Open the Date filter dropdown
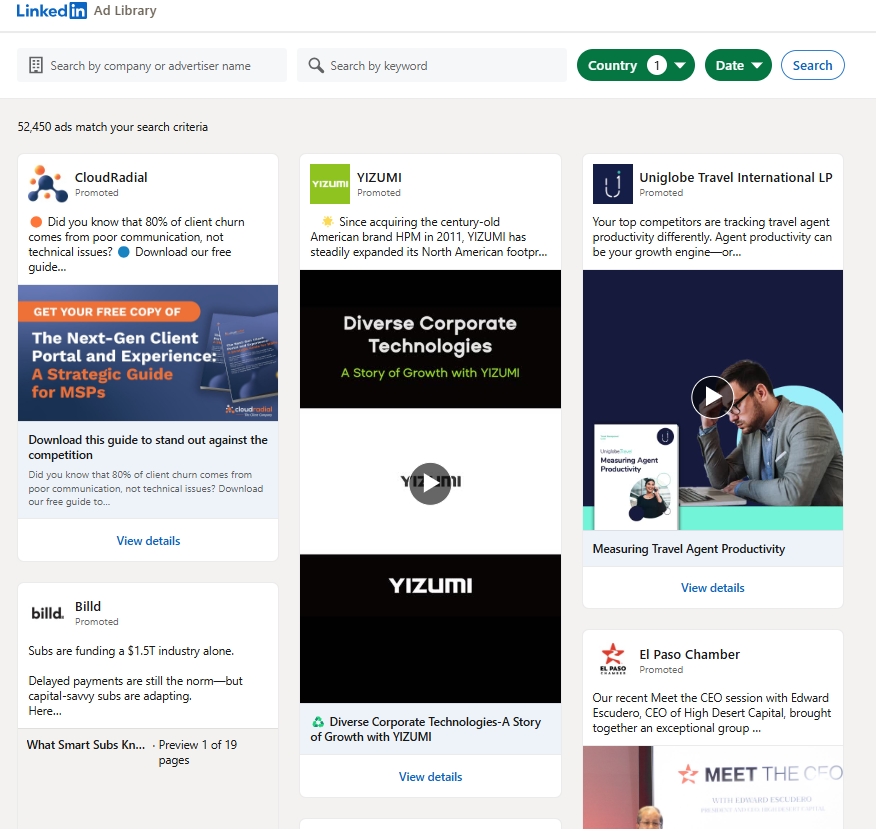The height and width of the screenshot is (829, 876). 738,65
